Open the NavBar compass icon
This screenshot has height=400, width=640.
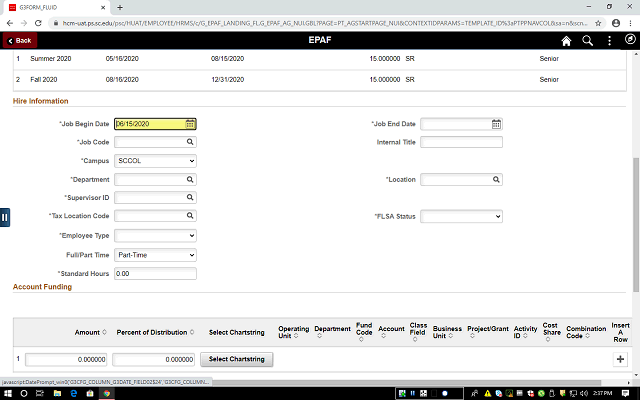(x=630, y=40)
